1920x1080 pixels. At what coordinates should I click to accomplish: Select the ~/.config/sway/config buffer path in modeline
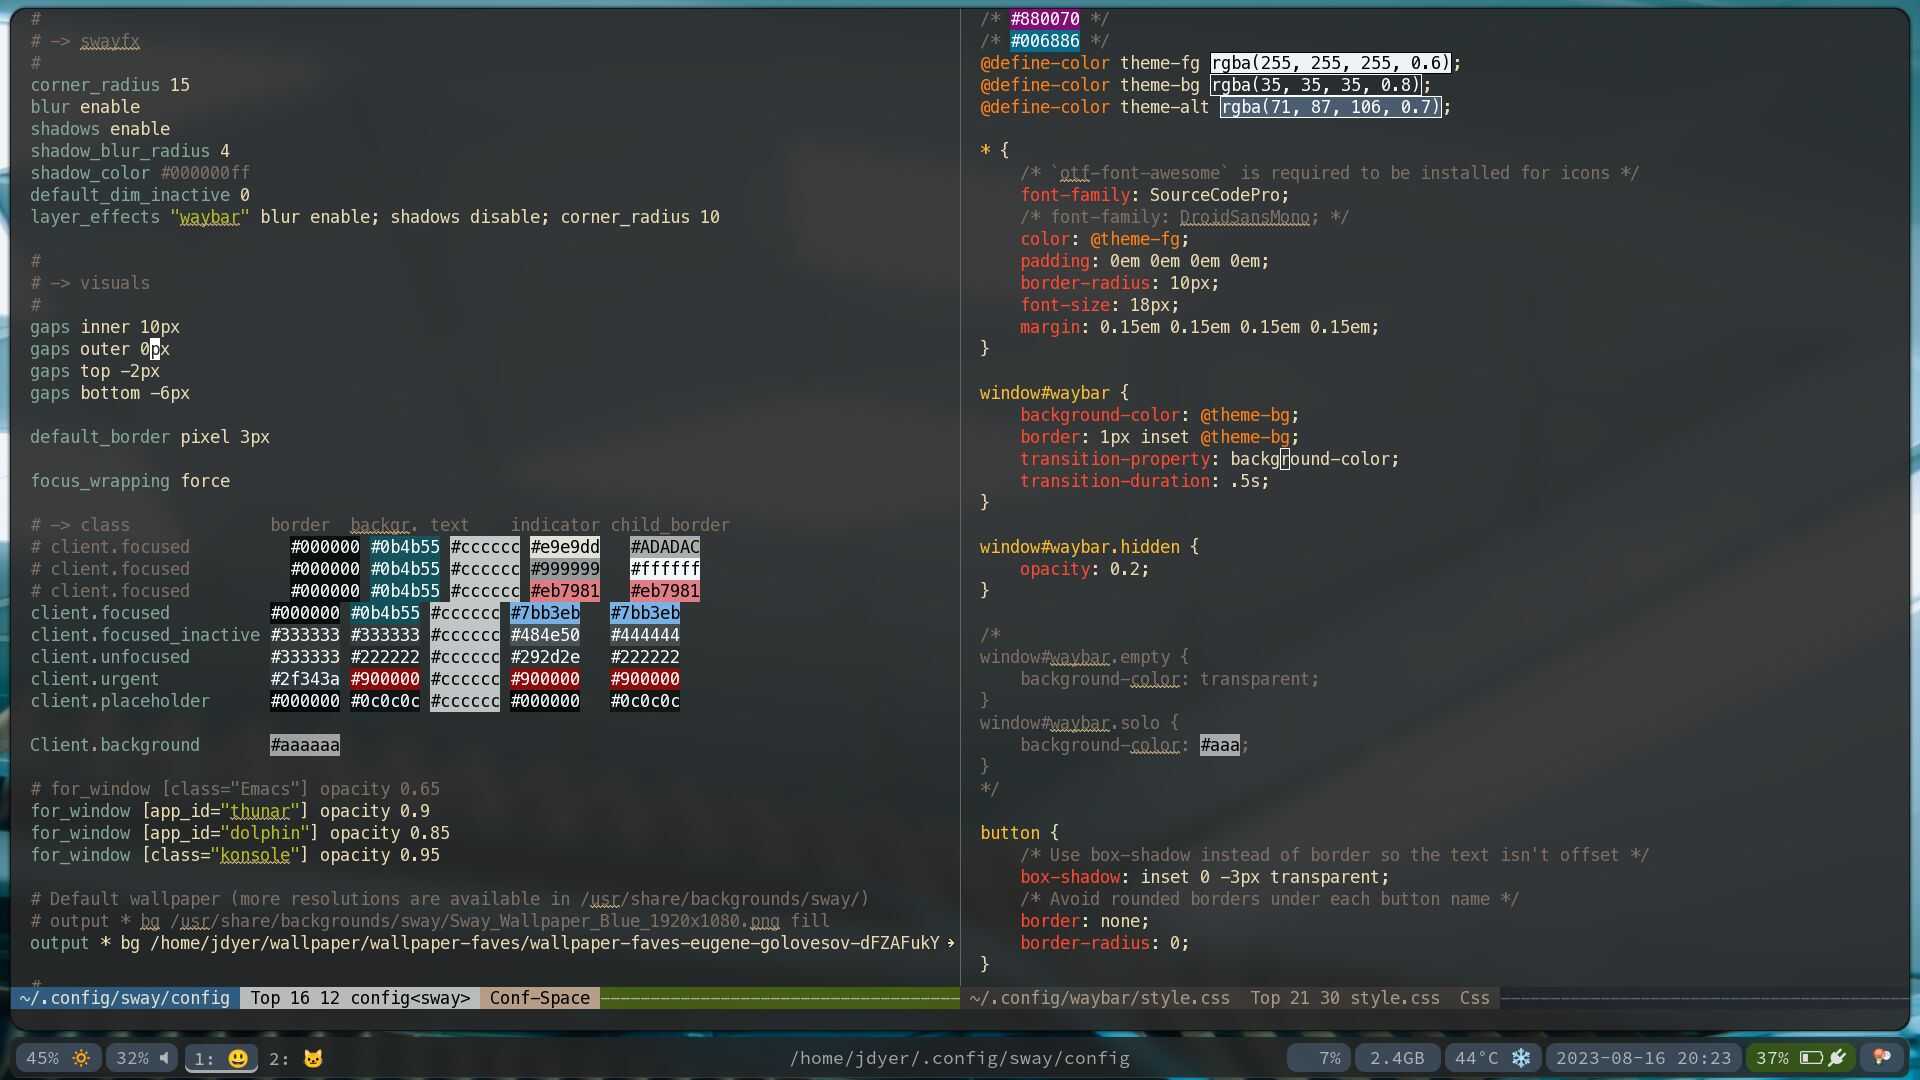click(x=125, y=998)
